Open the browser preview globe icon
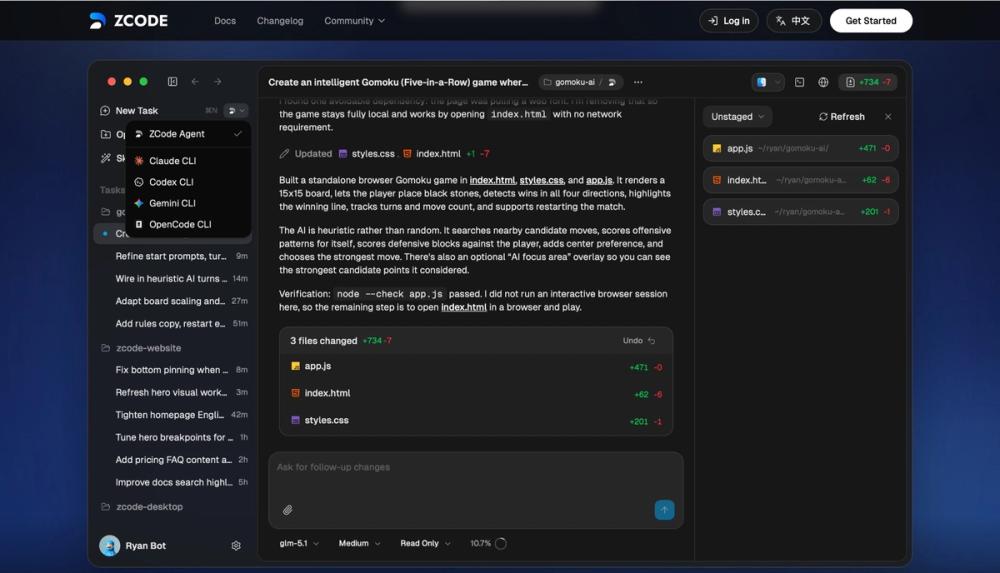 pyautogui.click(x=823, y=82)
